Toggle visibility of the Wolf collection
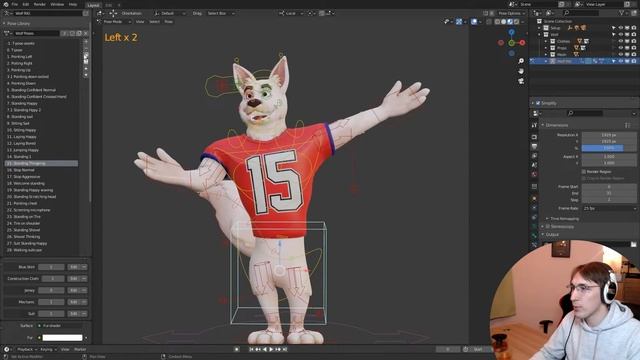Viewport: 640px width, 360px height. [x=621, y=35]
